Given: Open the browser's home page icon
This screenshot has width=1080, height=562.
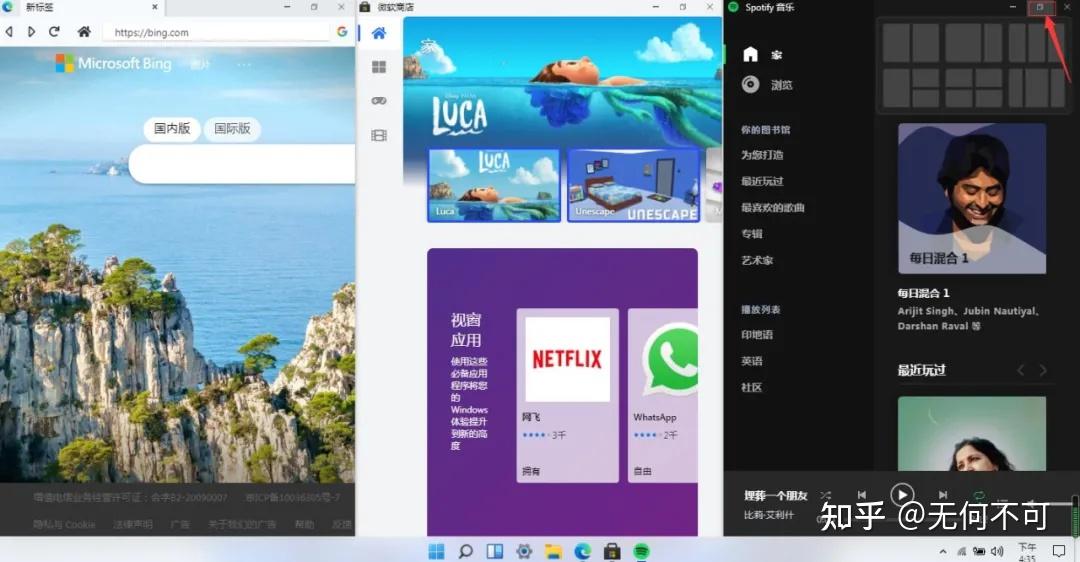Looking at the screenshot, I should [x=84, y=32].
